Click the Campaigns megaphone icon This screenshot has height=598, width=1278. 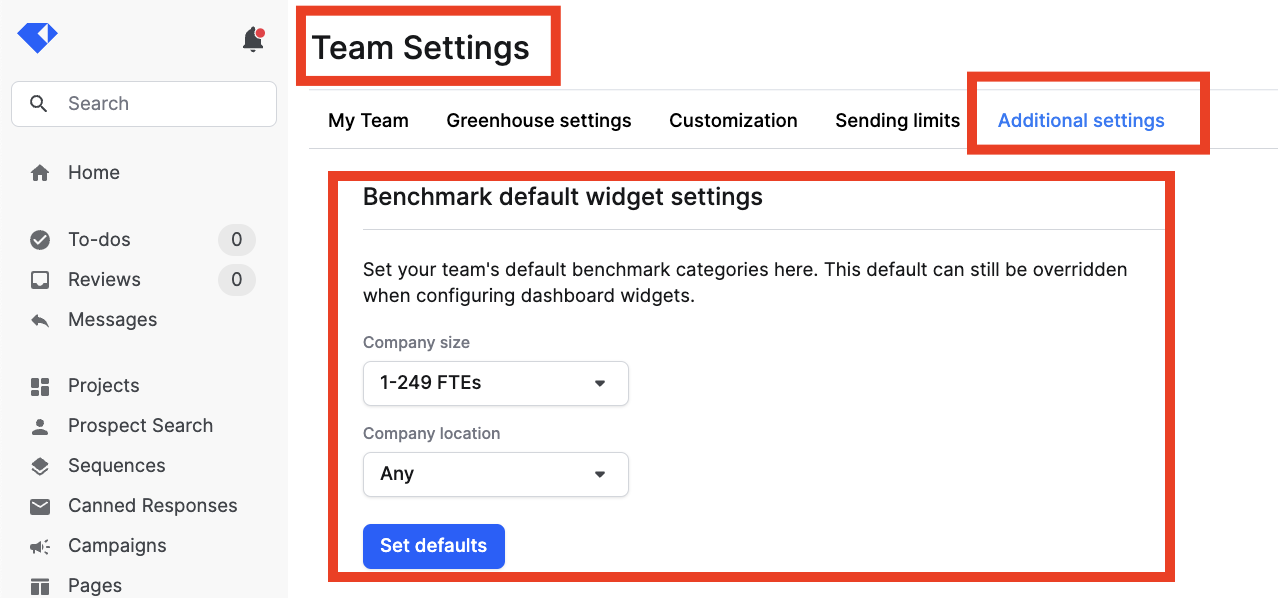(x=40, y=546)
